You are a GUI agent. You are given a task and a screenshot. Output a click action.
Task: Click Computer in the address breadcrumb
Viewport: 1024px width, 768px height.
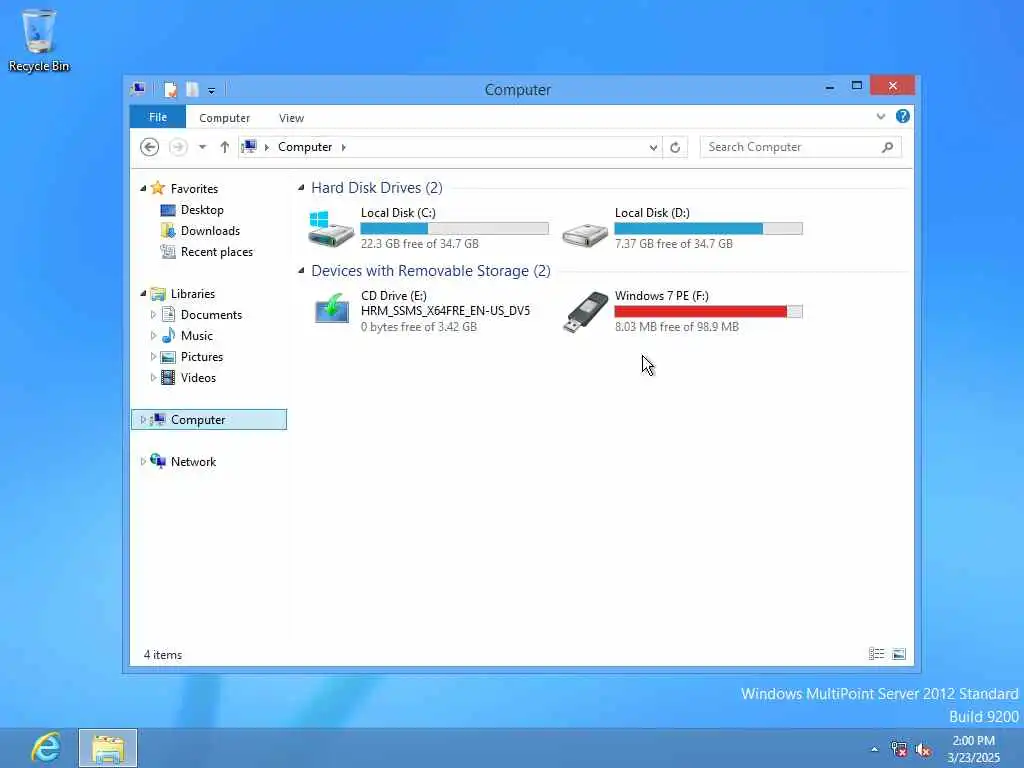click(x=305, y=147)
